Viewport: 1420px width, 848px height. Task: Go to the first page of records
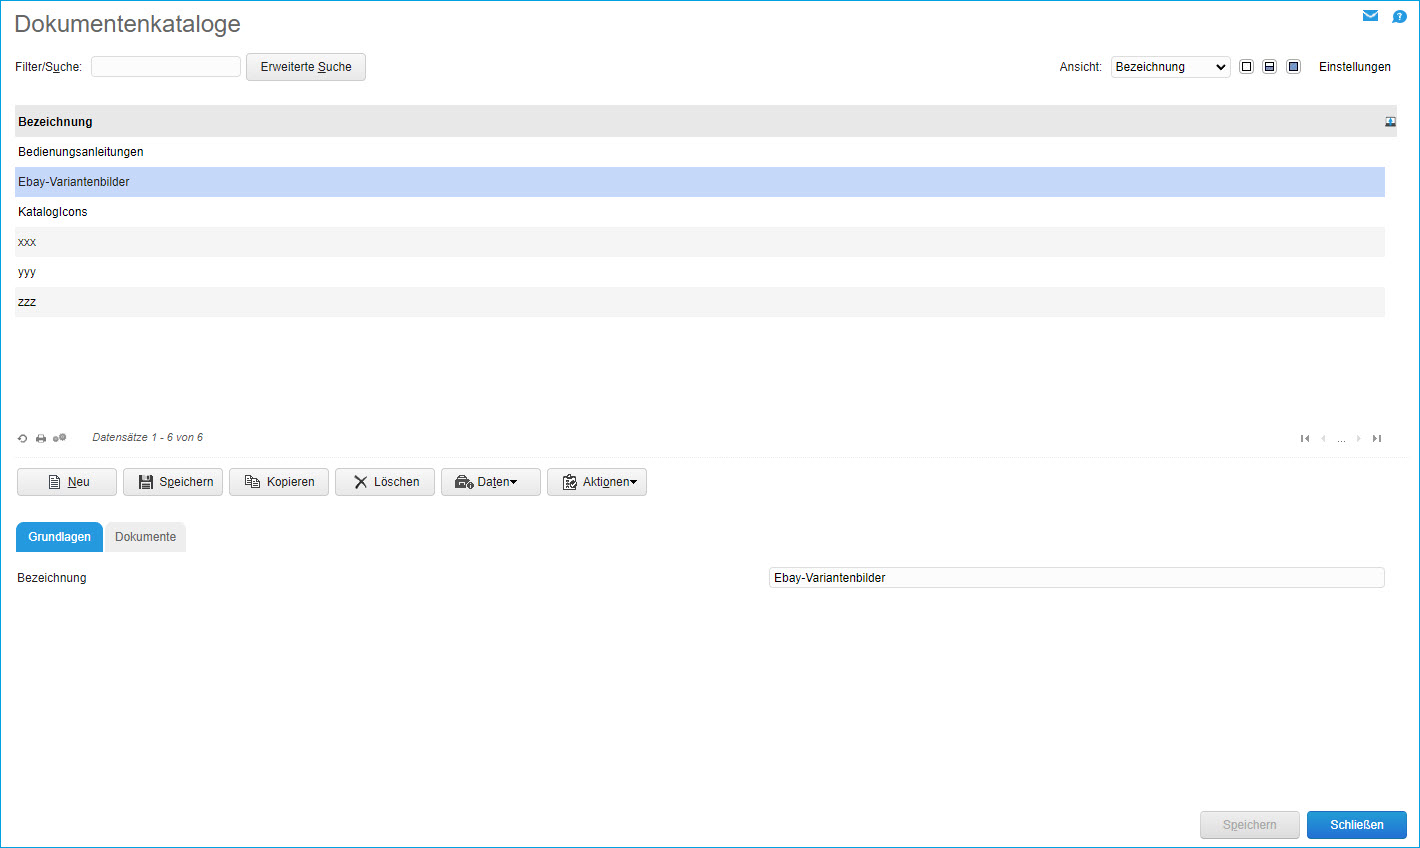point(1305,438)
